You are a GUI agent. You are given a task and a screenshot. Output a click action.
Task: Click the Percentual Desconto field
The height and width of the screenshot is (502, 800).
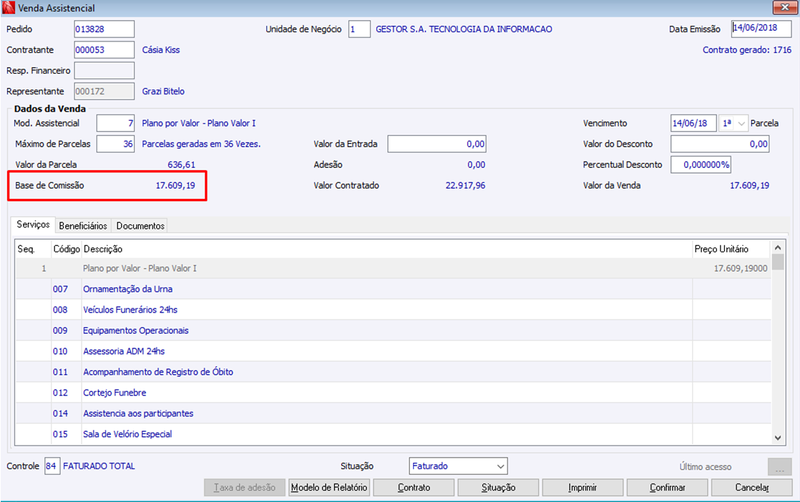point(701,165)
